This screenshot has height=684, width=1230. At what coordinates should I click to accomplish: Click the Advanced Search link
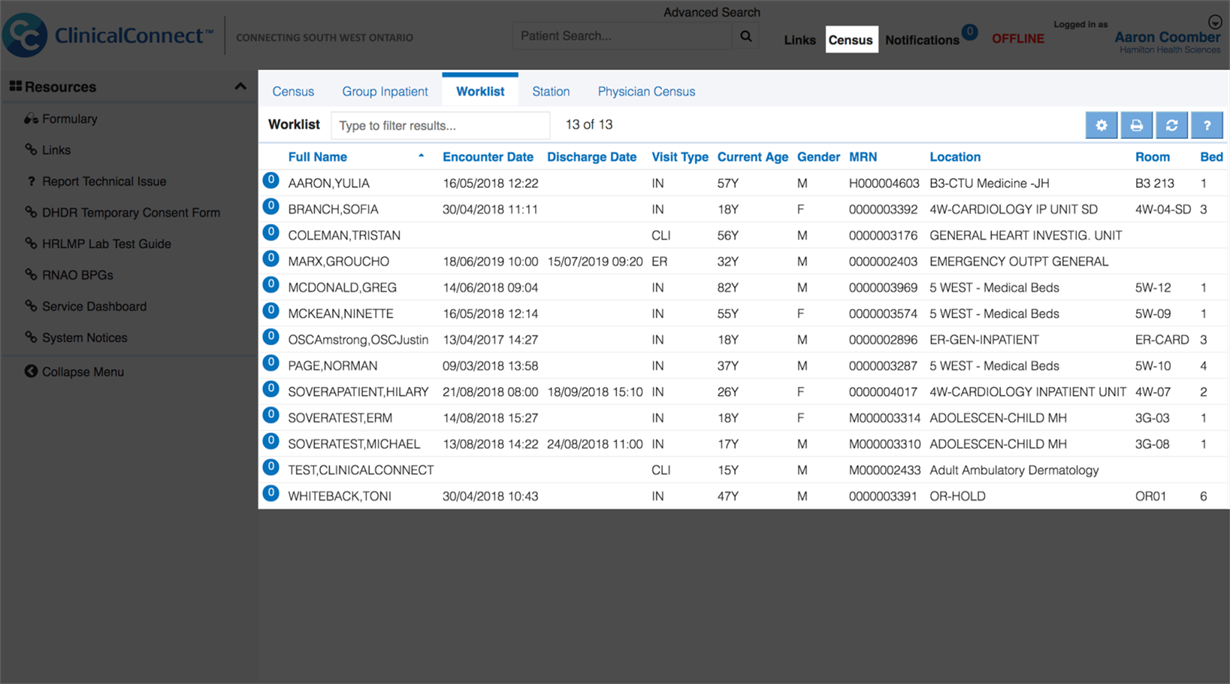pyautogui.click(x=712, y=12)
